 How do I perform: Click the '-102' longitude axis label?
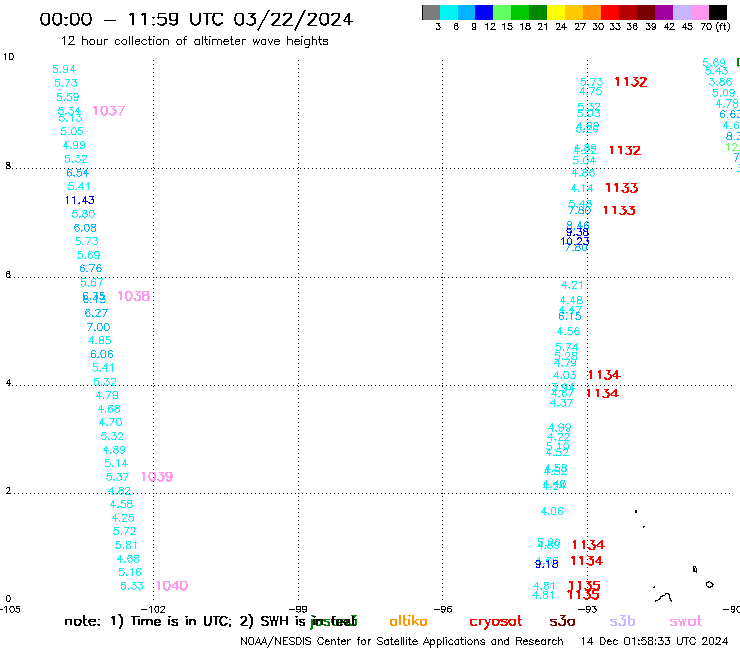[x=153, y=609]
